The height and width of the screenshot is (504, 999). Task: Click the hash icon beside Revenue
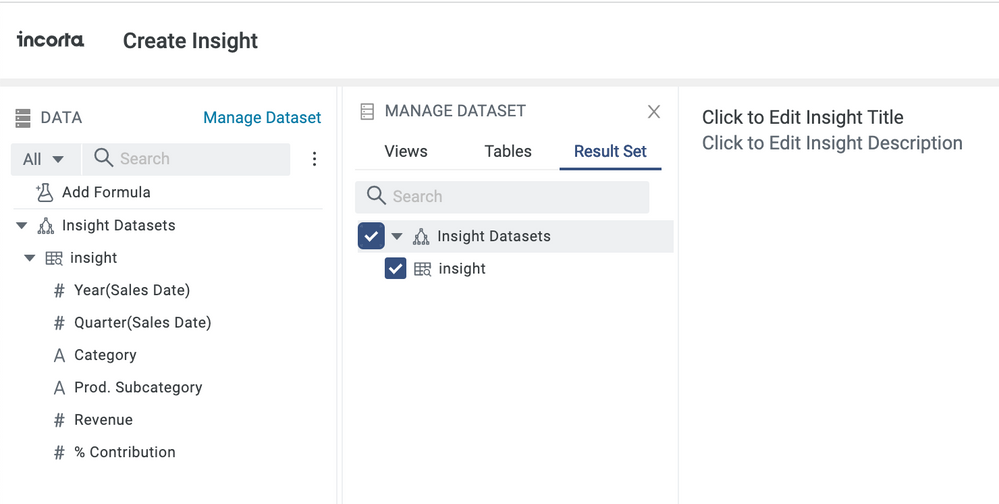point(59,420)
